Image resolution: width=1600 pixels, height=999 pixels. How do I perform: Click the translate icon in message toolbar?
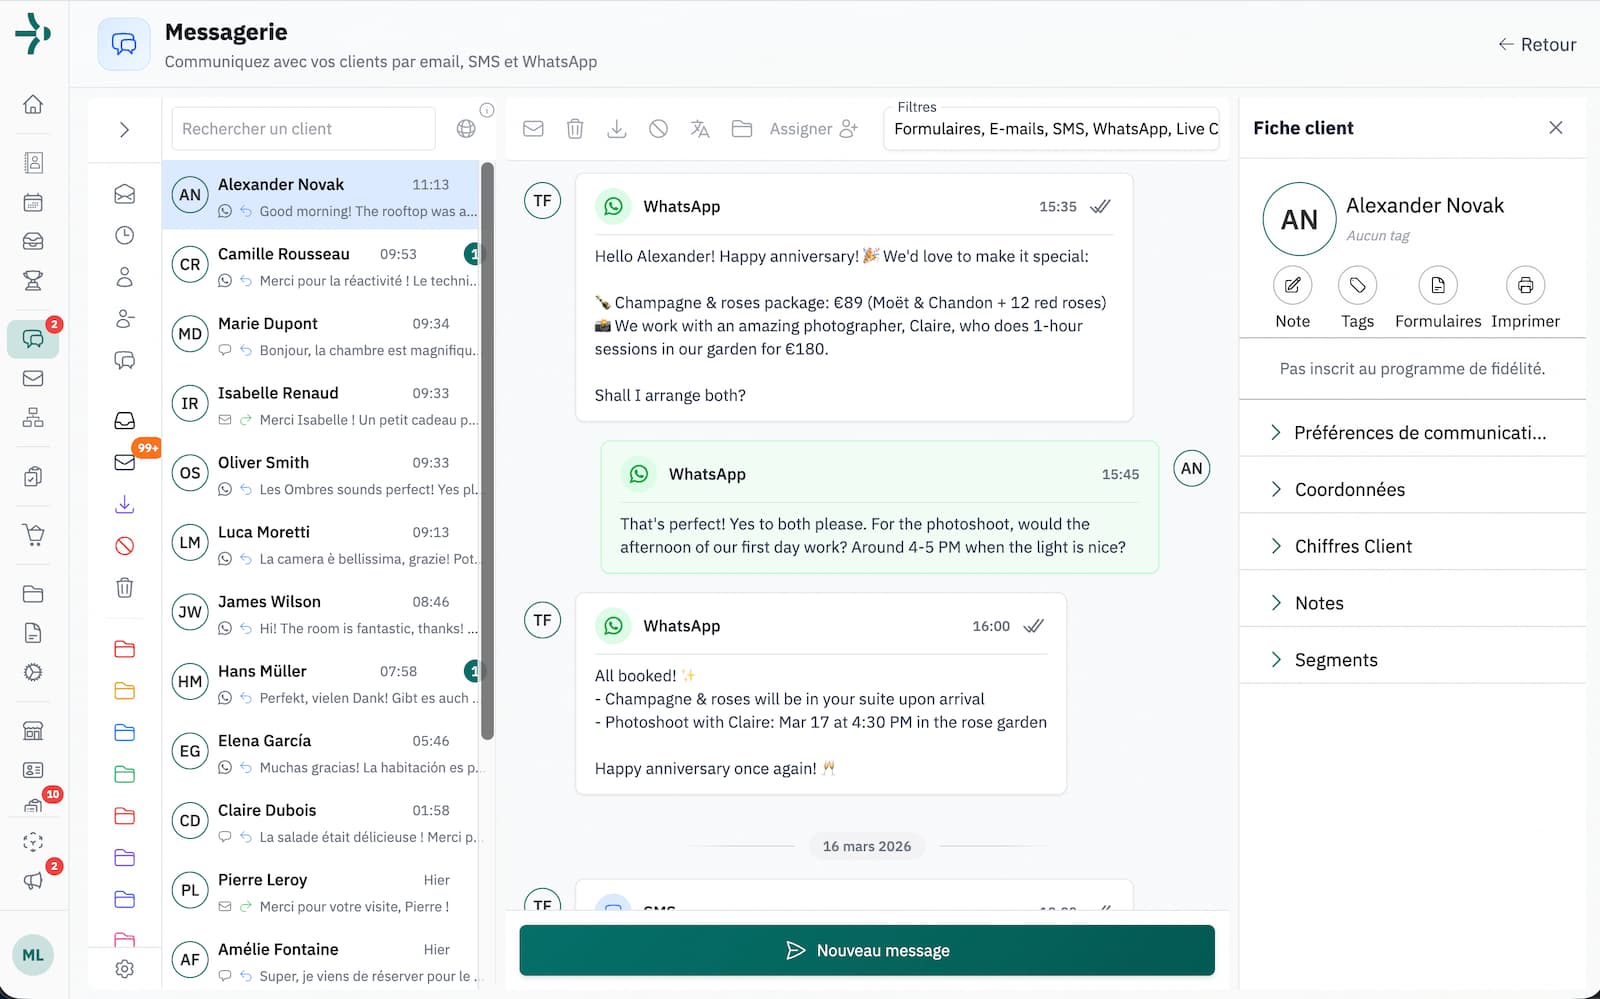click(x=699, y=129)
